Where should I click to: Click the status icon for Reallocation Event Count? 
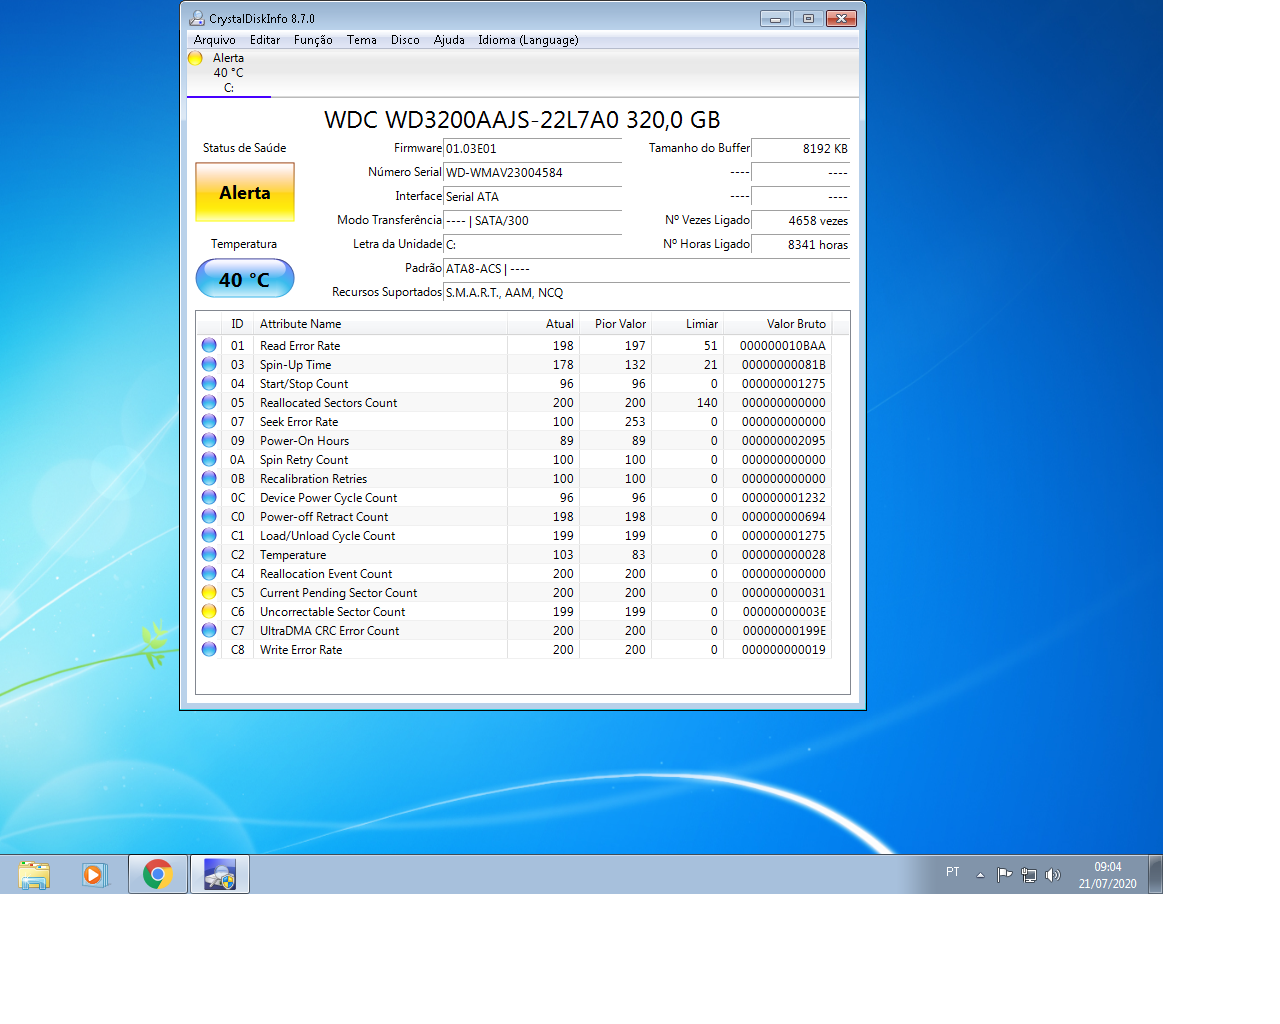tap(209, 573)
